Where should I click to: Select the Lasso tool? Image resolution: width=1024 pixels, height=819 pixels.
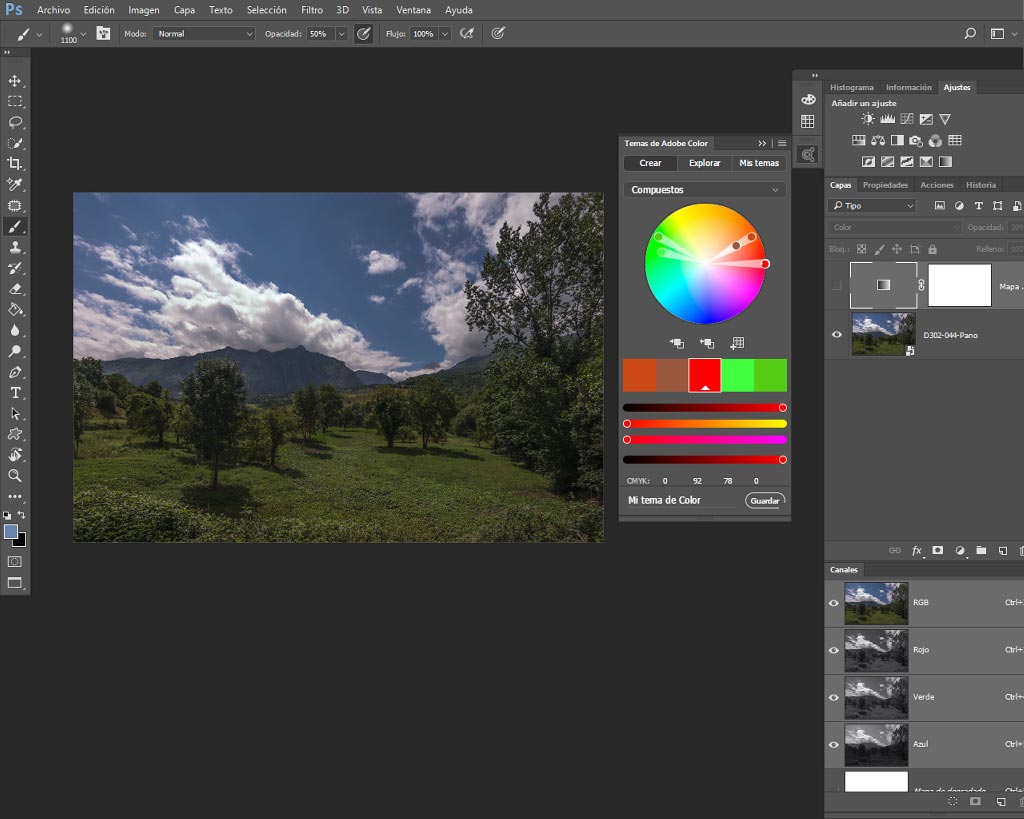coord(14,123)
